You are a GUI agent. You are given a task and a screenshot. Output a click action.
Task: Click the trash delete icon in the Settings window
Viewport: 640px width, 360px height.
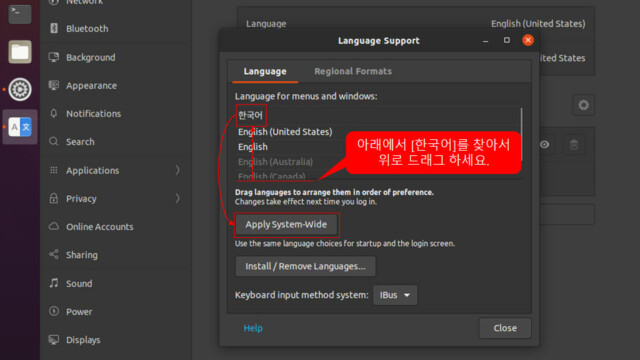tap(574, 144)
